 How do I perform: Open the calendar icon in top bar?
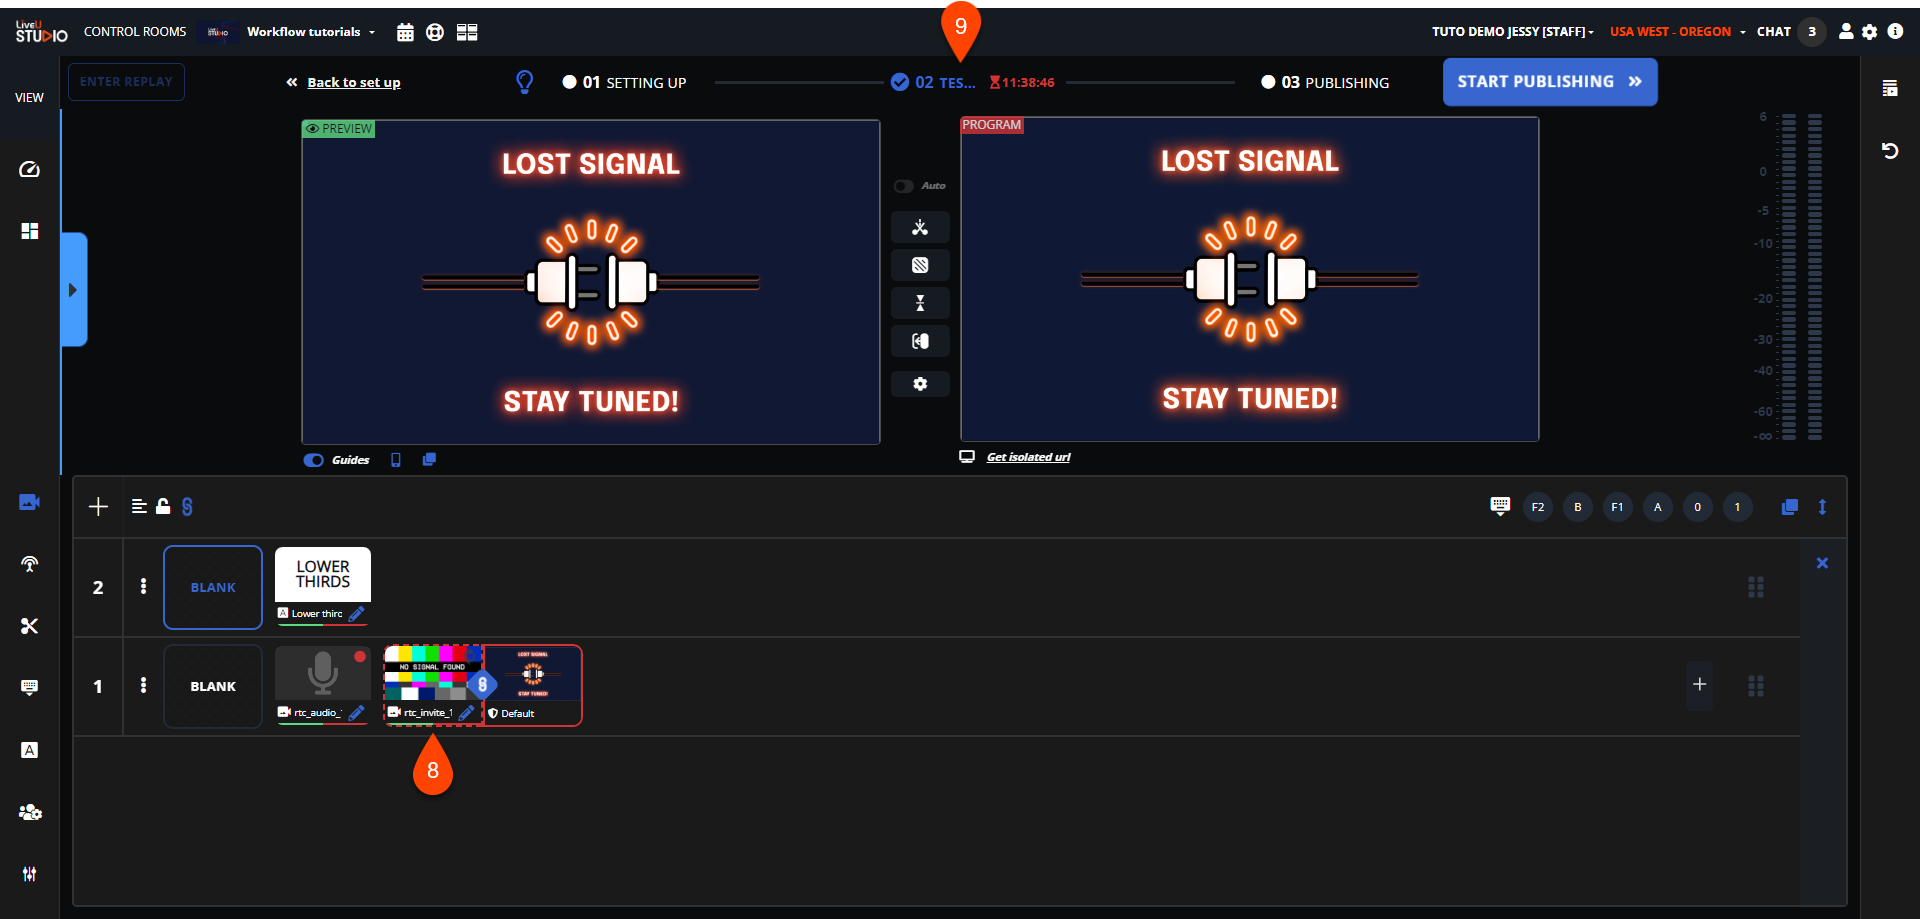tap(405, 32)
